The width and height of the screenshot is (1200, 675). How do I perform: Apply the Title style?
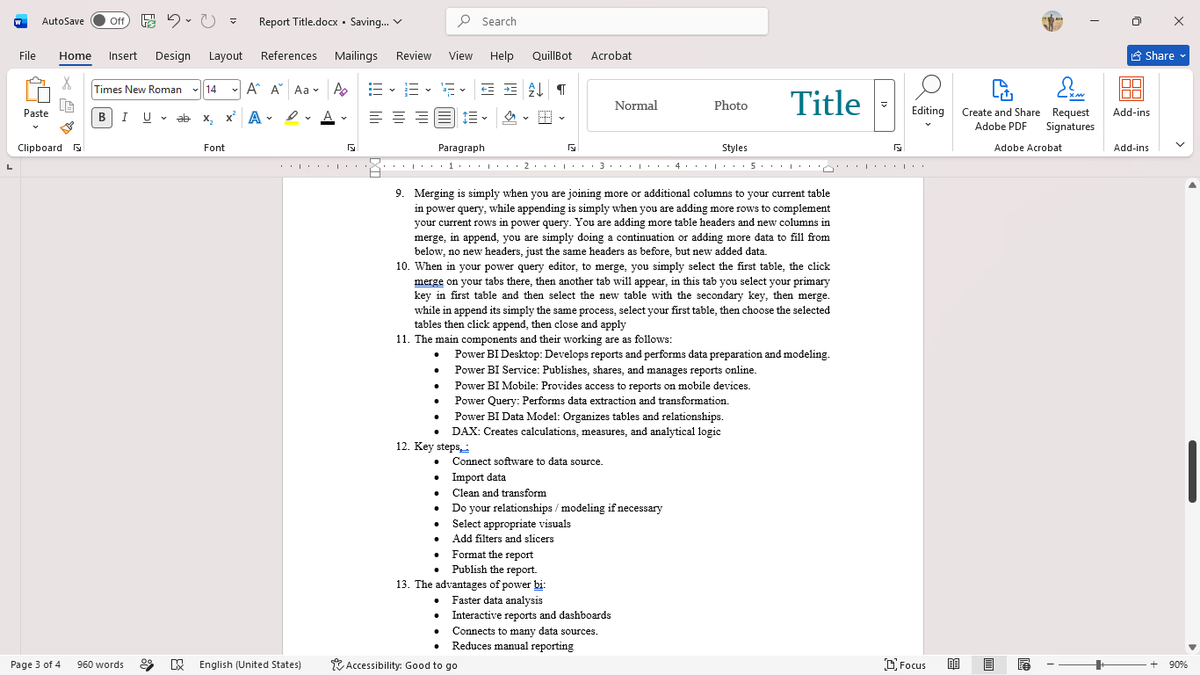[825, 105]
